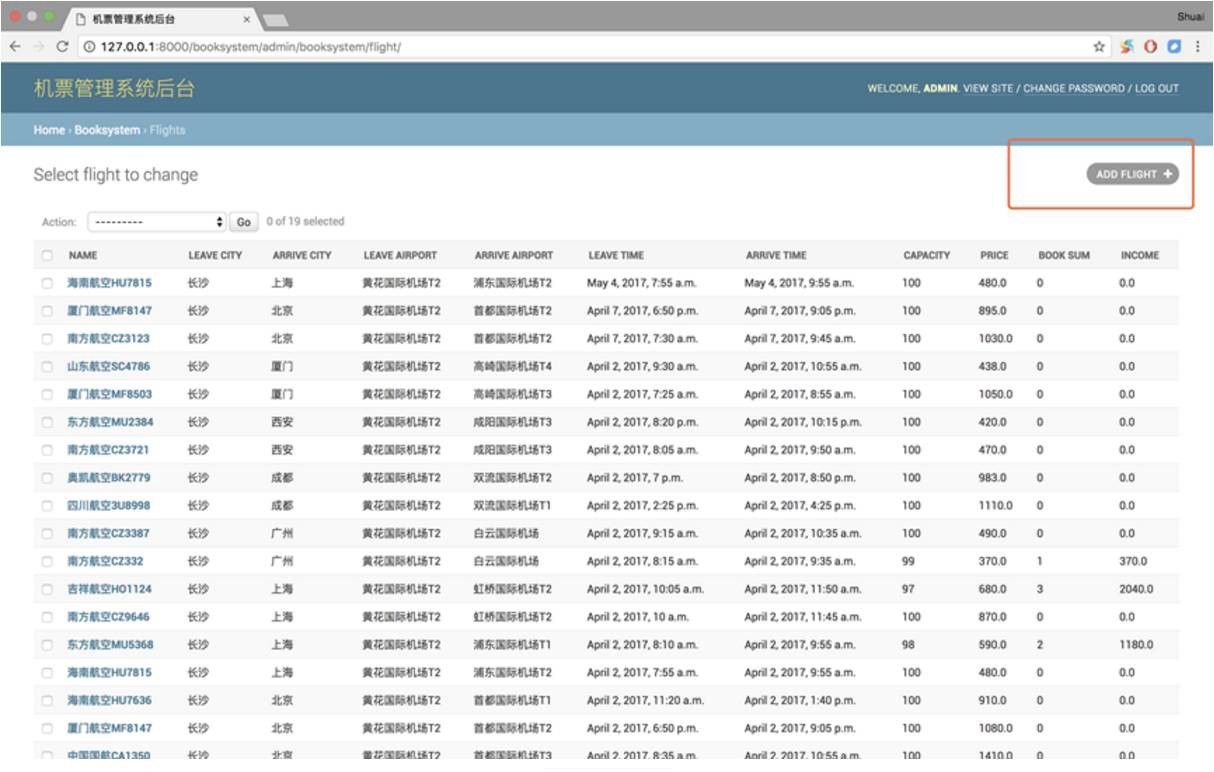Open flight 南方航空CZ3387
Image resolution: width=1214 pixels, height=772 pixels.
pos(108,533)
